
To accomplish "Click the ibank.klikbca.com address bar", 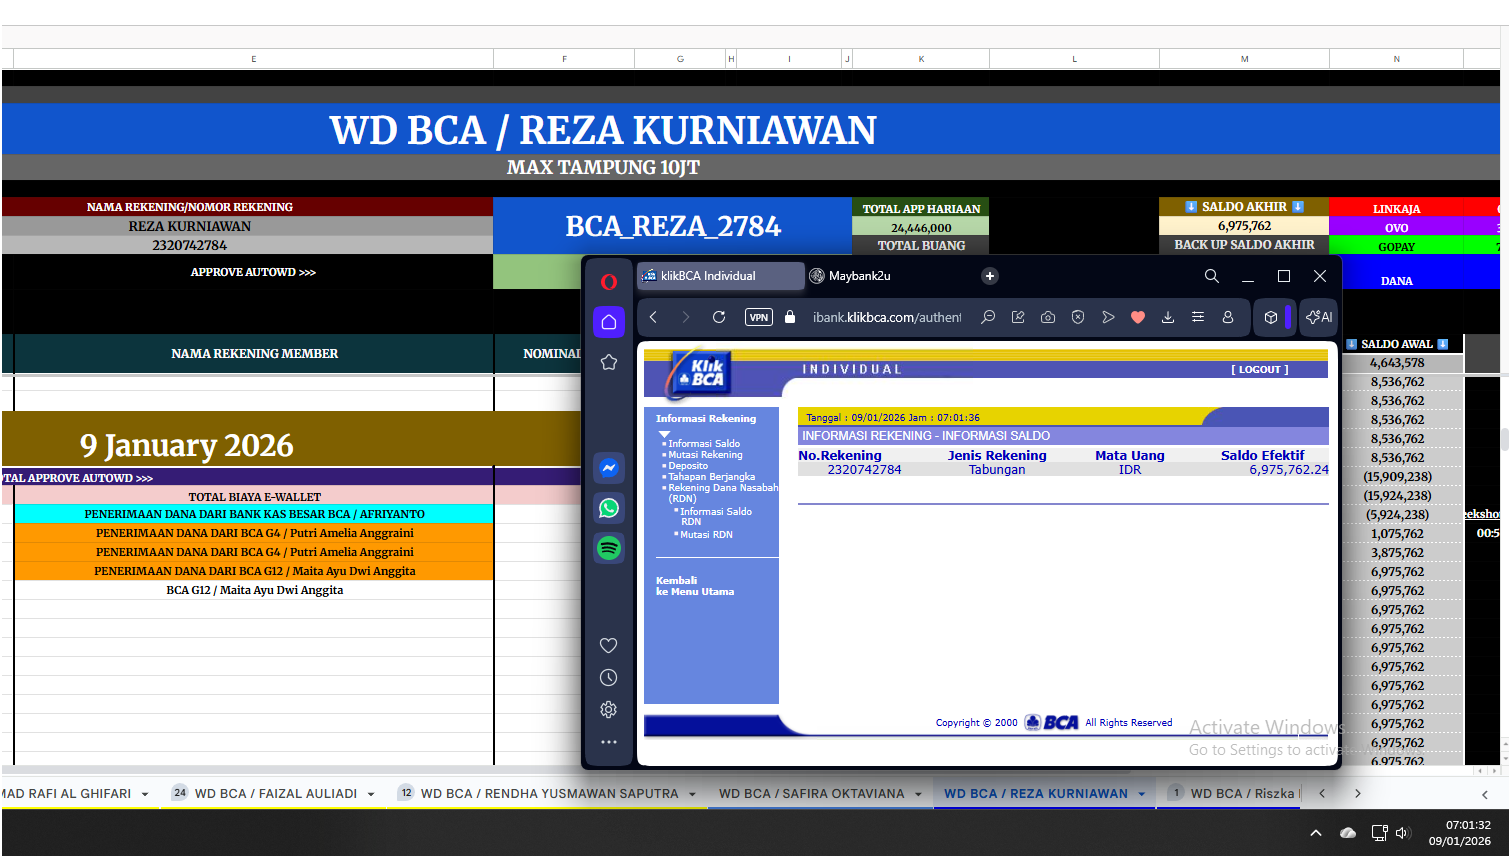I will point(887,317).
